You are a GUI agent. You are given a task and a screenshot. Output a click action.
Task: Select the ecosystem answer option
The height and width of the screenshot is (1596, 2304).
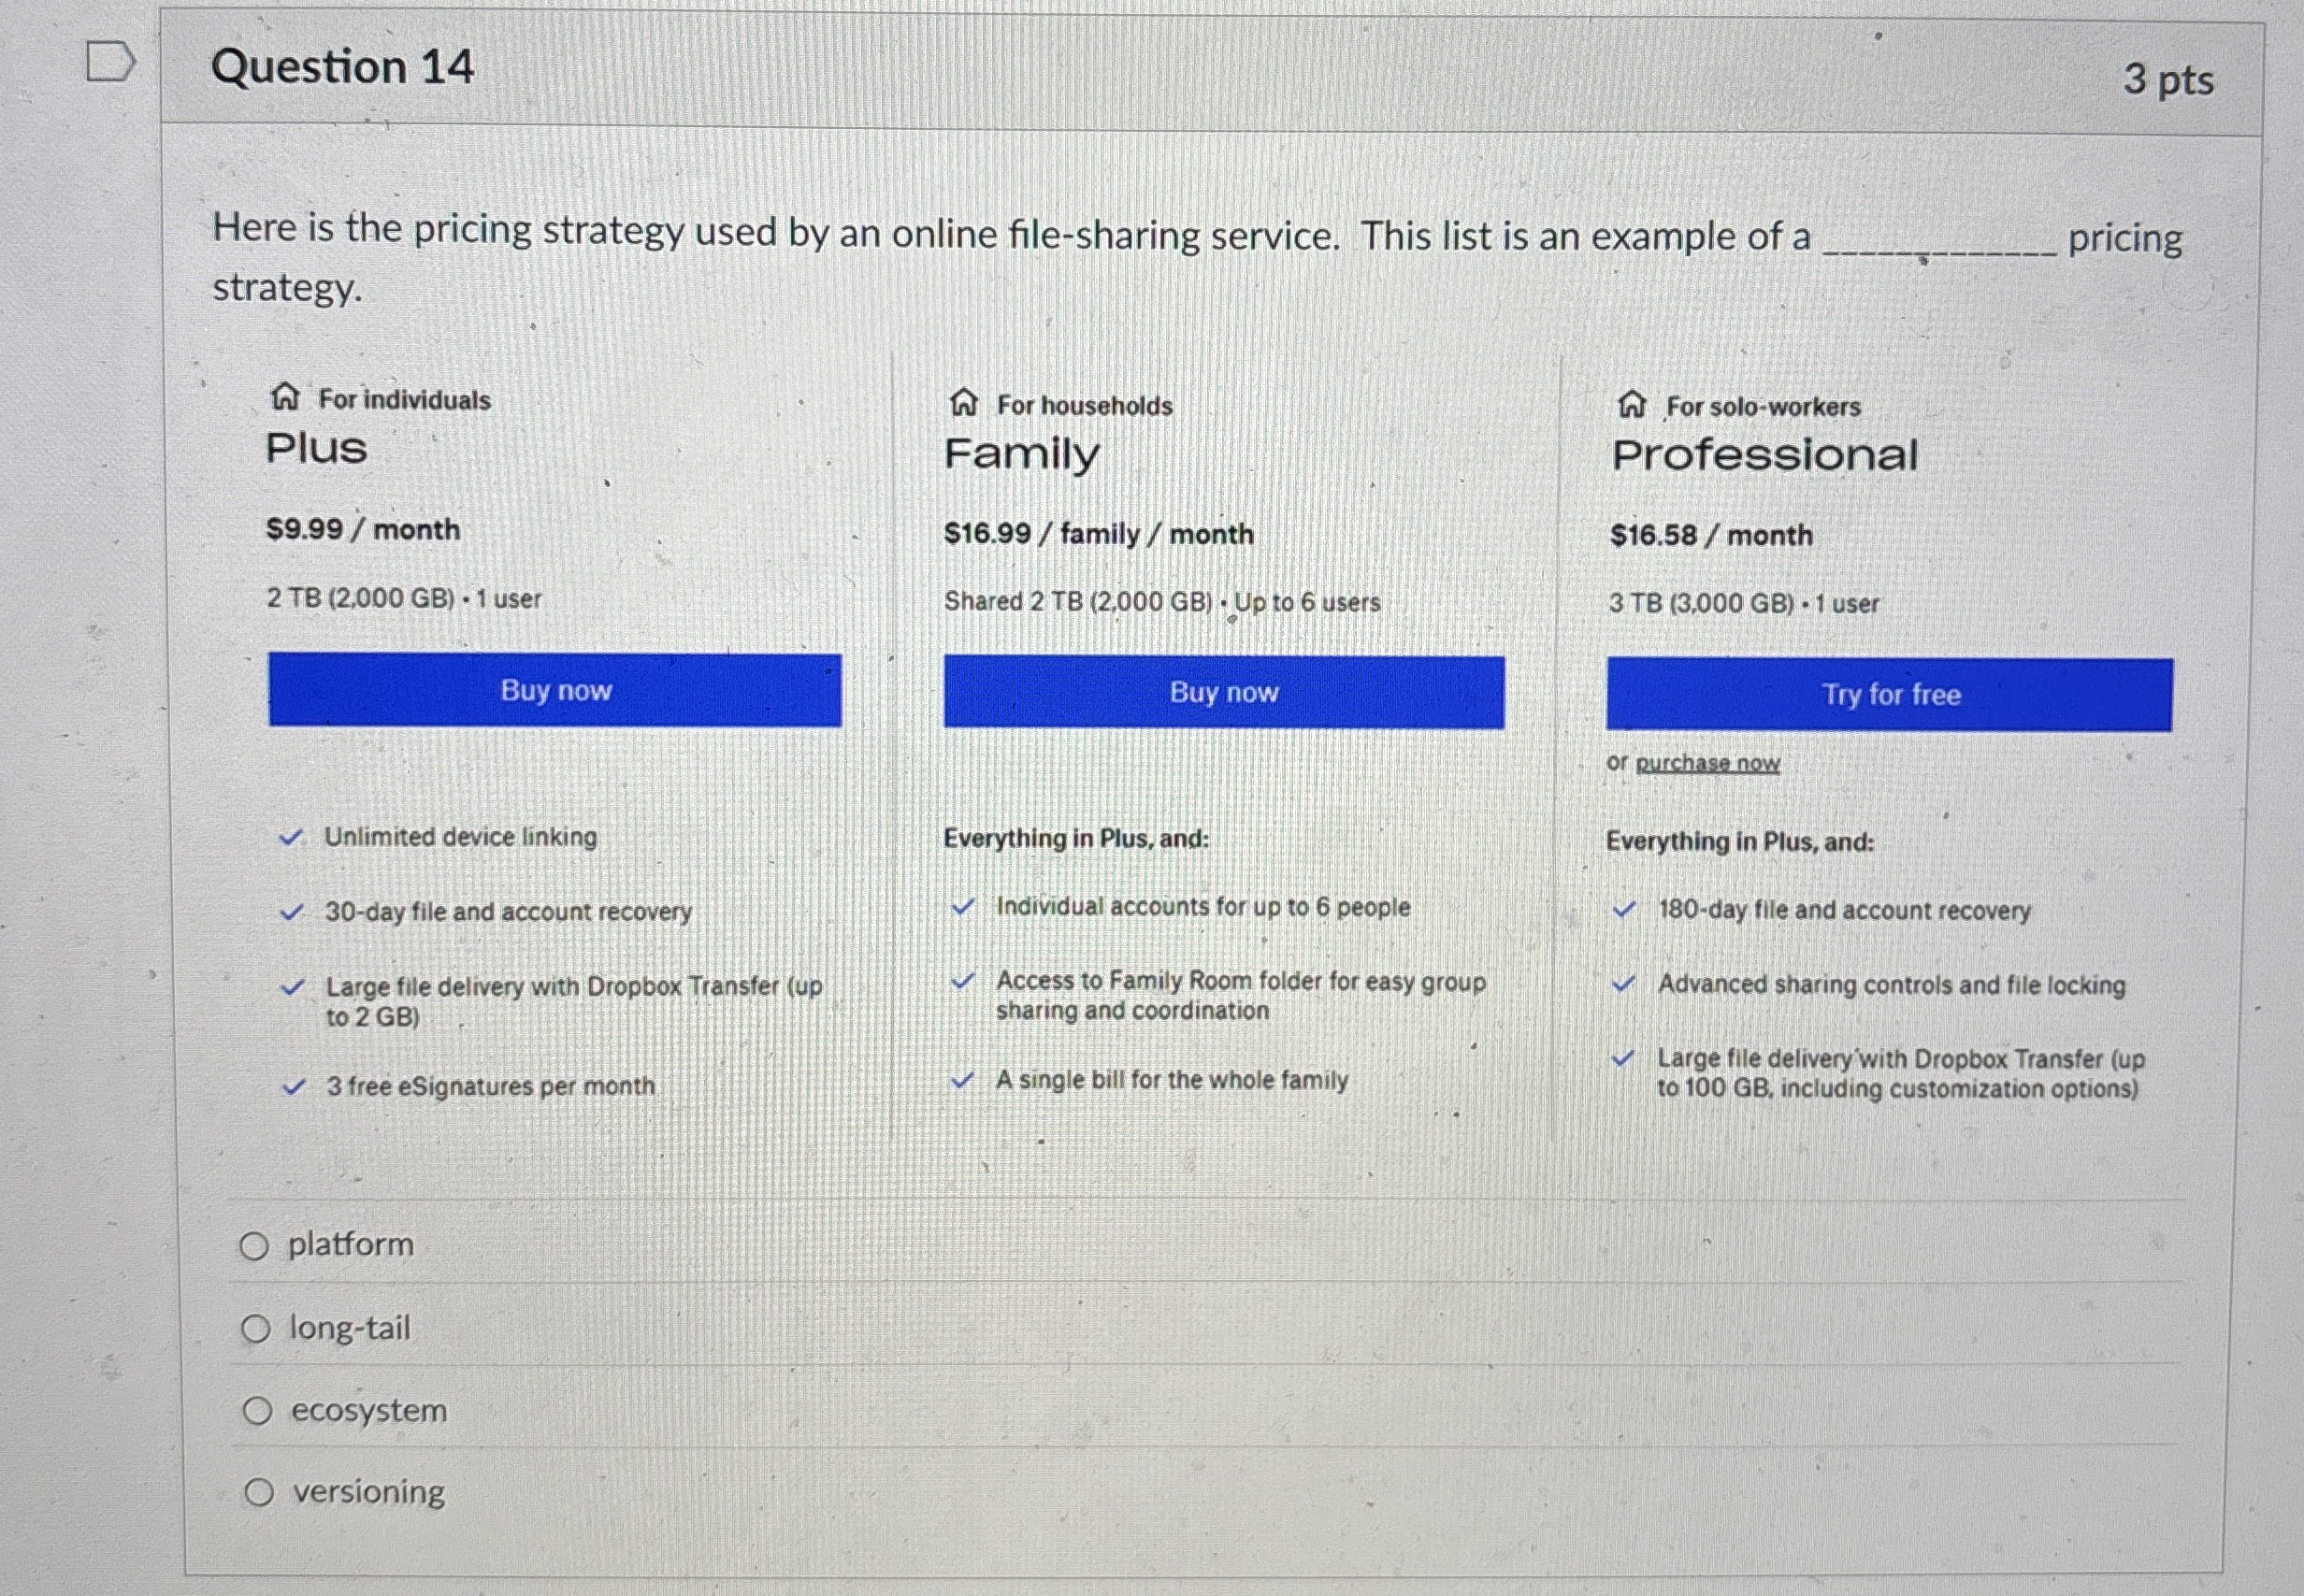[258, 1410]
